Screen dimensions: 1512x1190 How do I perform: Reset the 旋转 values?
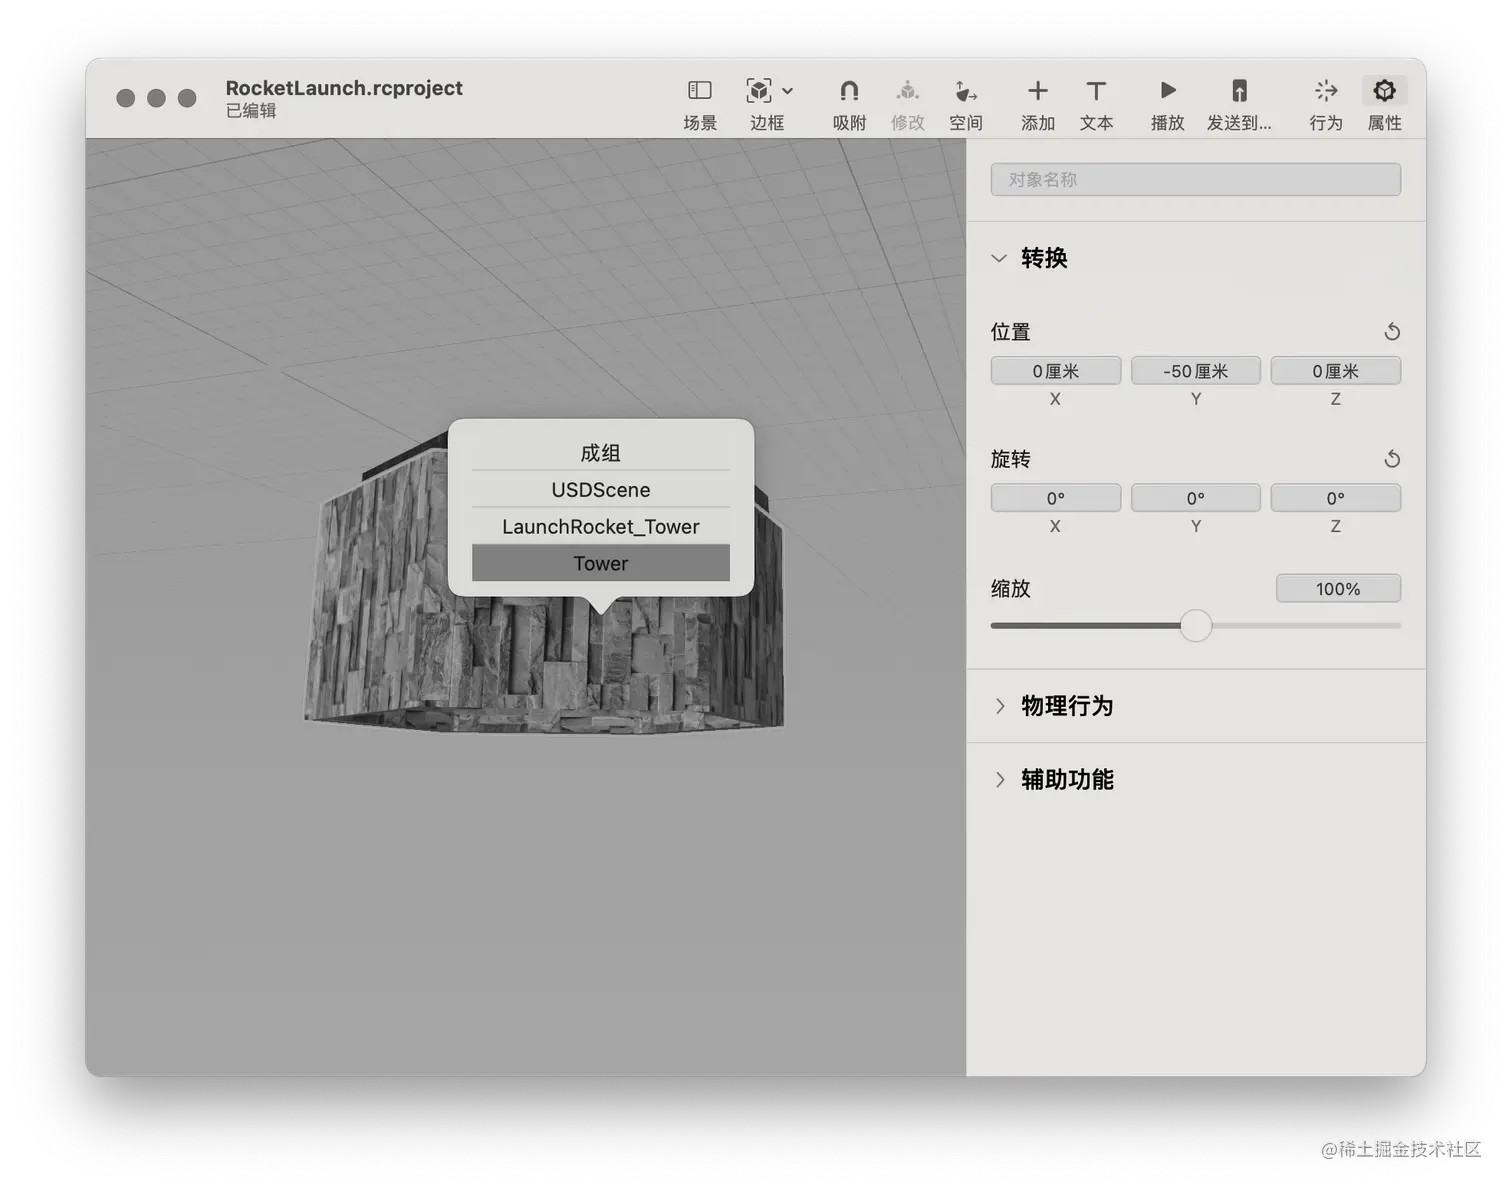1391,459
